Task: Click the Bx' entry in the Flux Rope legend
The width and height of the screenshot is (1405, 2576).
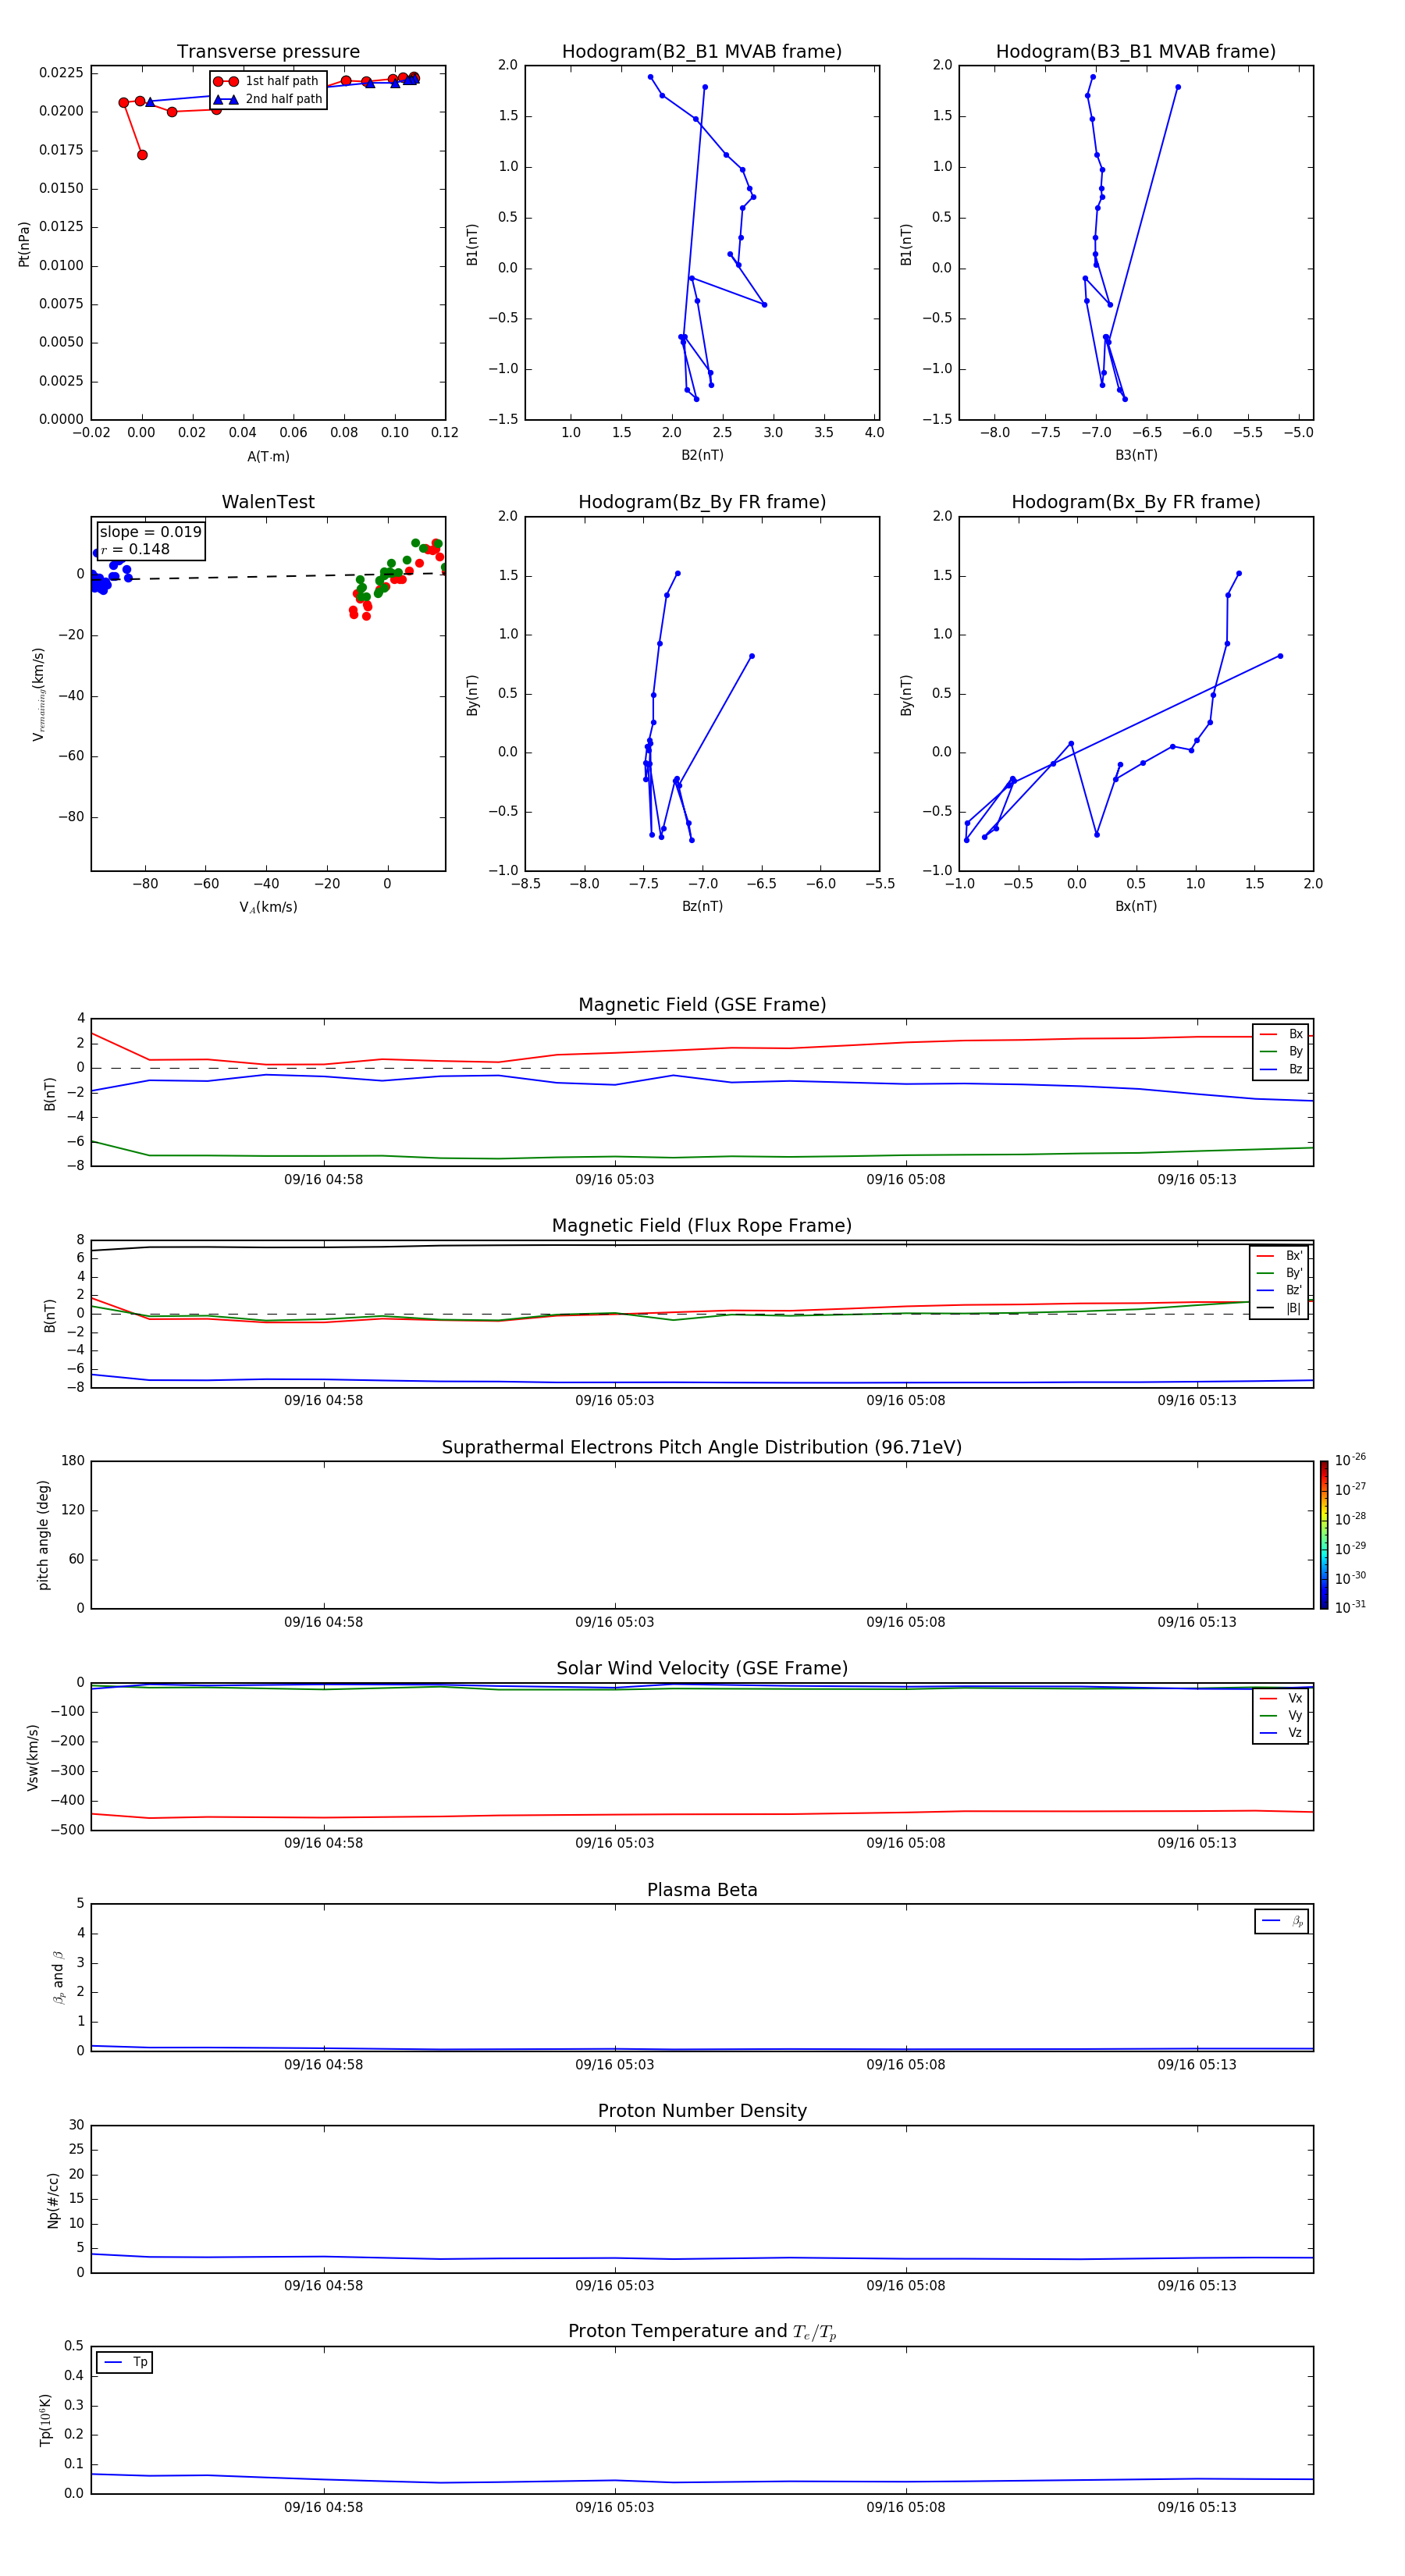Action: coord(1279,1256)
